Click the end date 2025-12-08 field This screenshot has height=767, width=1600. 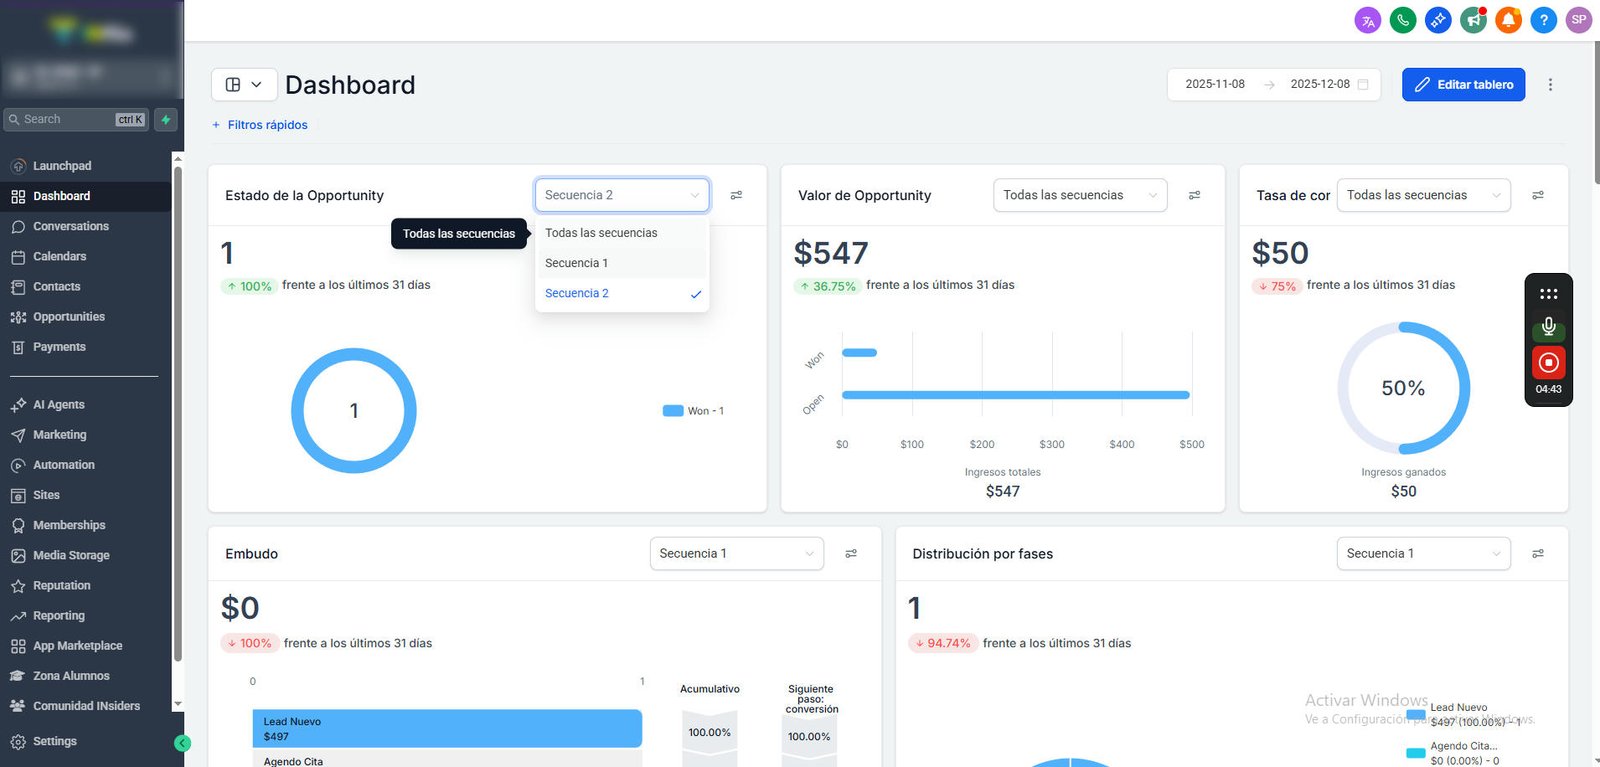[1320, 85]
